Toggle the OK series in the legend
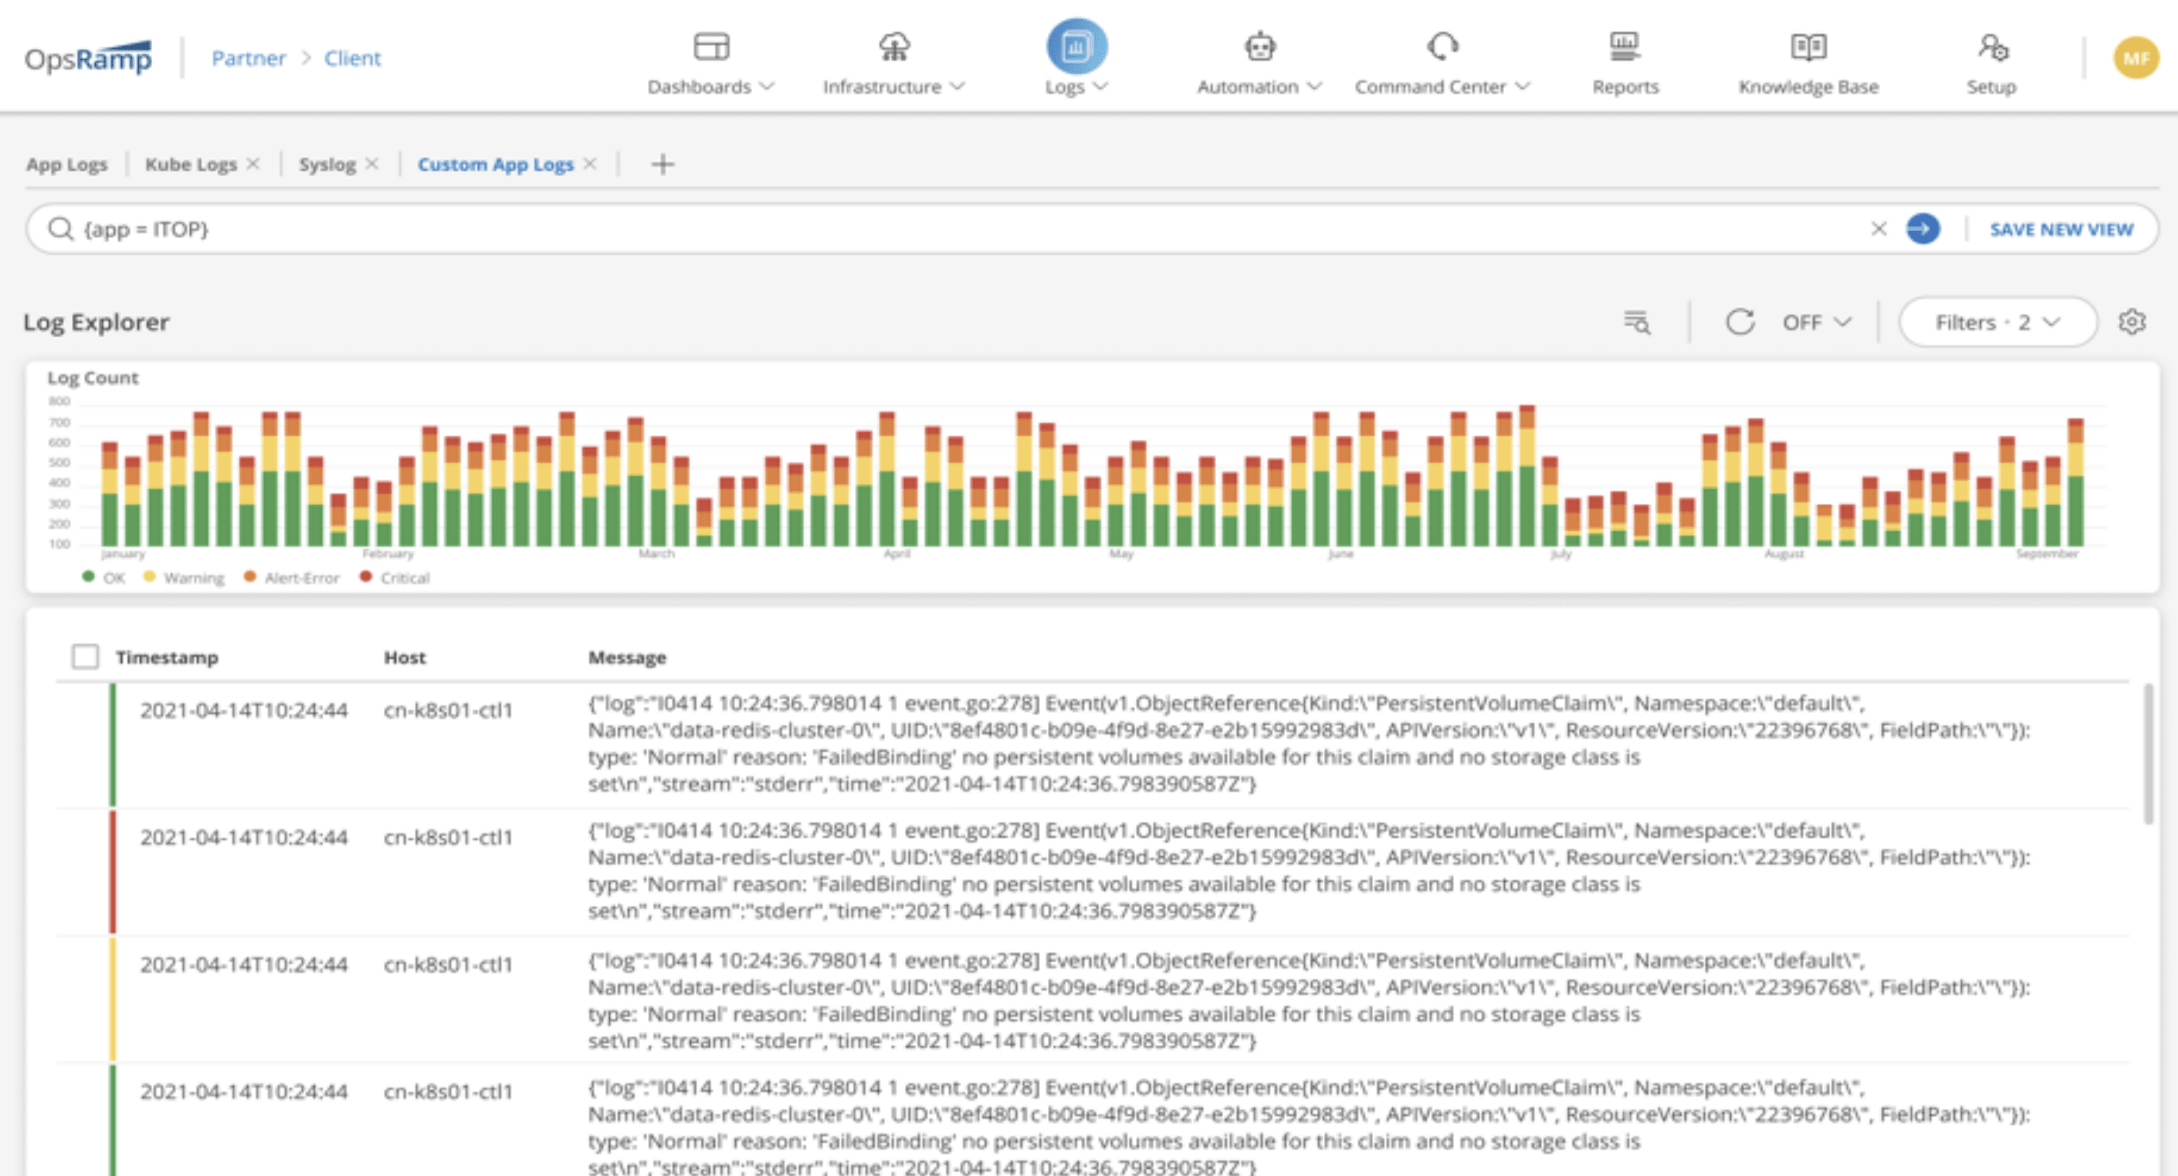The height and width of the screenshot is (1176, 2178). [x=90, y=577]
